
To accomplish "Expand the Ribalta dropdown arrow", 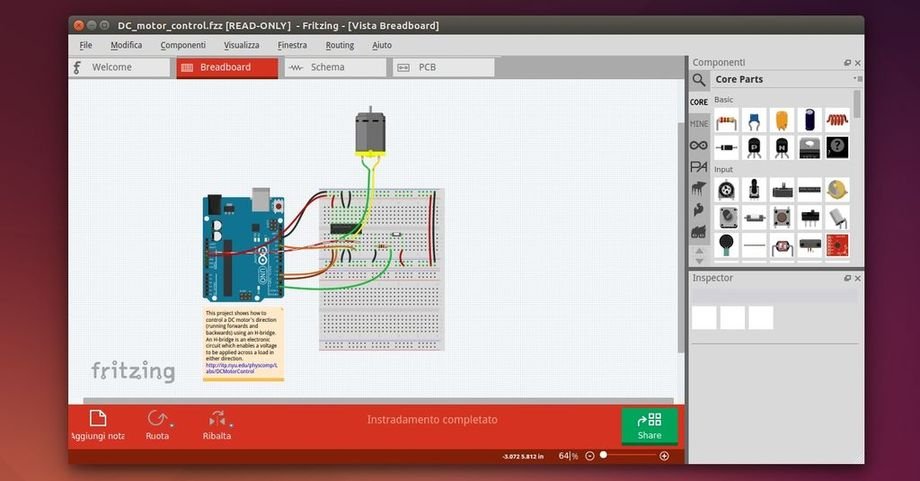I will (232, 427).
